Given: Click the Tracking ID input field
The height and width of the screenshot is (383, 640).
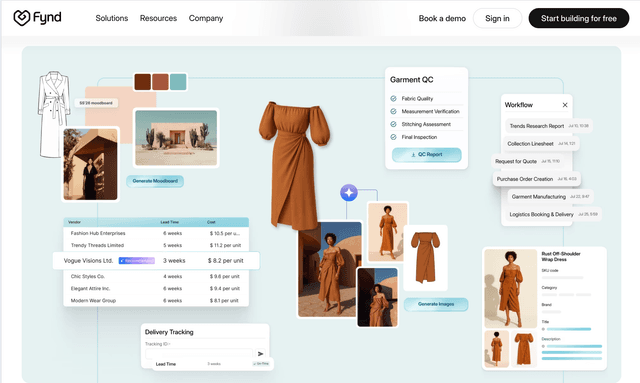Looking at the screenshot, I should [x=199, y=354].
